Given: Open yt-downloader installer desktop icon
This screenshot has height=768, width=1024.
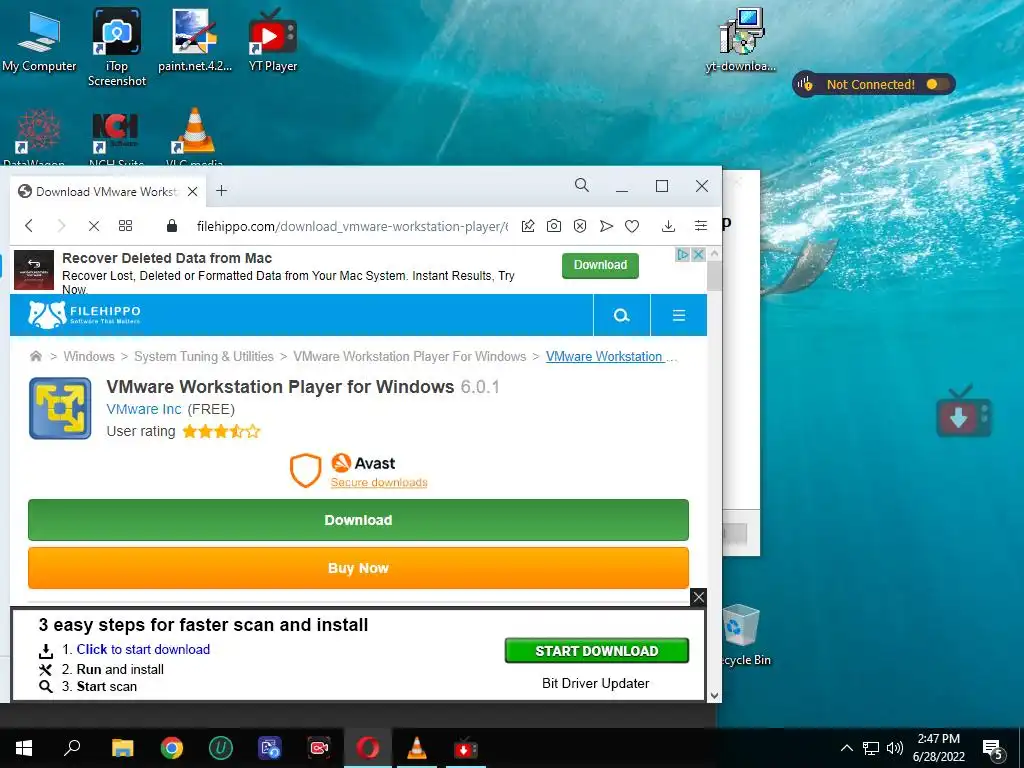Looking at the screenshot, I should [741, 40].
